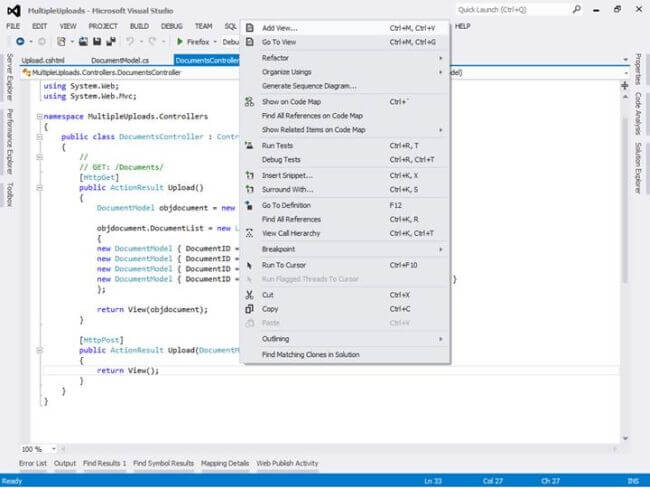Click the Redo toolbar icon

coord(152,41)
